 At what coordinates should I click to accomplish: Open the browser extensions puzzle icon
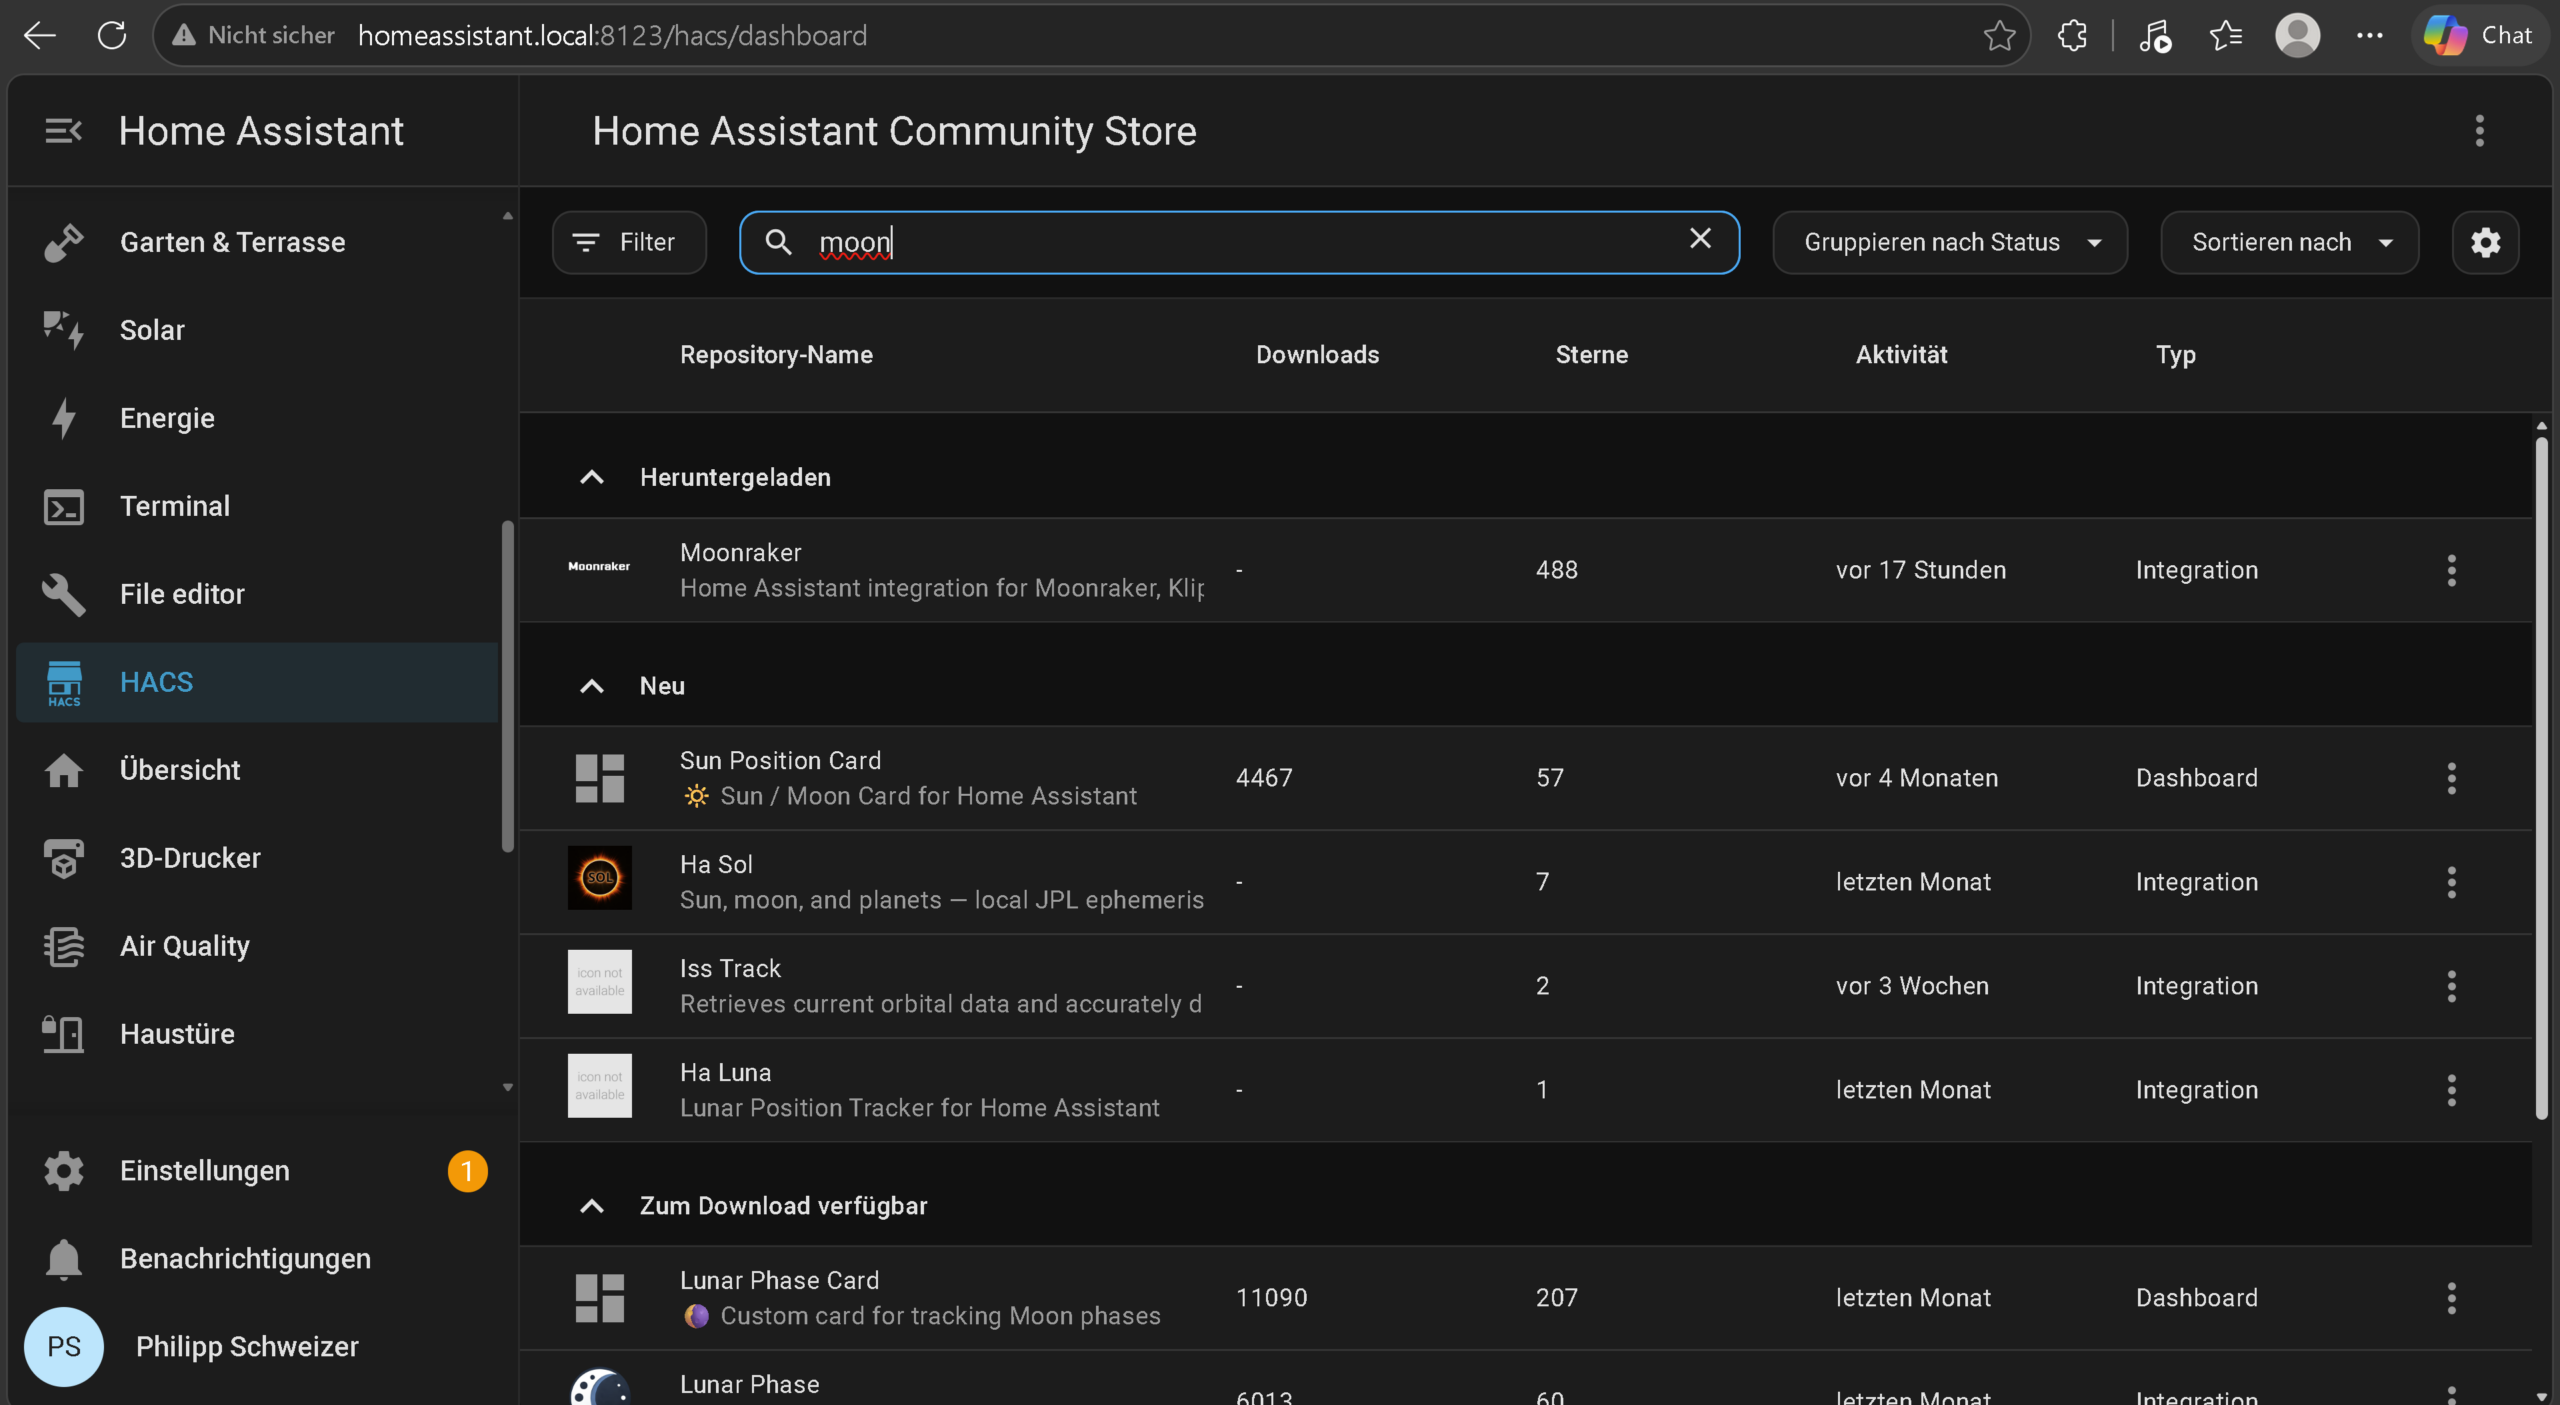pyautogui.click(x=2072, y=36)
